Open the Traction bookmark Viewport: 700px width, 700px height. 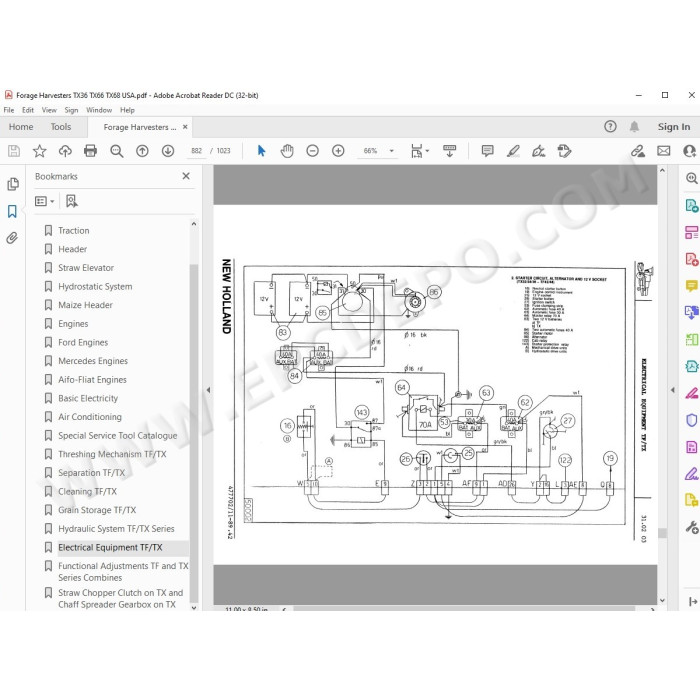pyautogui.click(x=74, y=230)
